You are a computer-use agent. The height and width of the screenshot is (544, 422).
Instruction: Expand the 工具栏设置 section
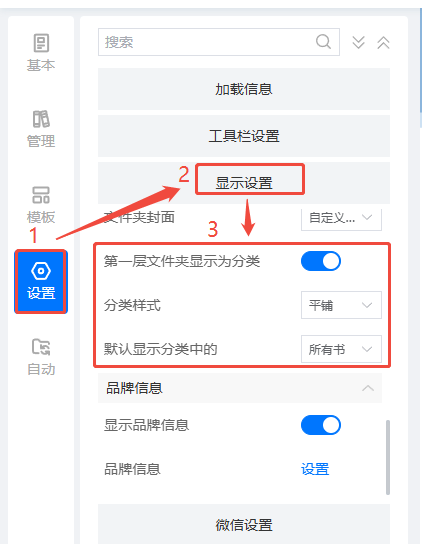coord(244,136)
